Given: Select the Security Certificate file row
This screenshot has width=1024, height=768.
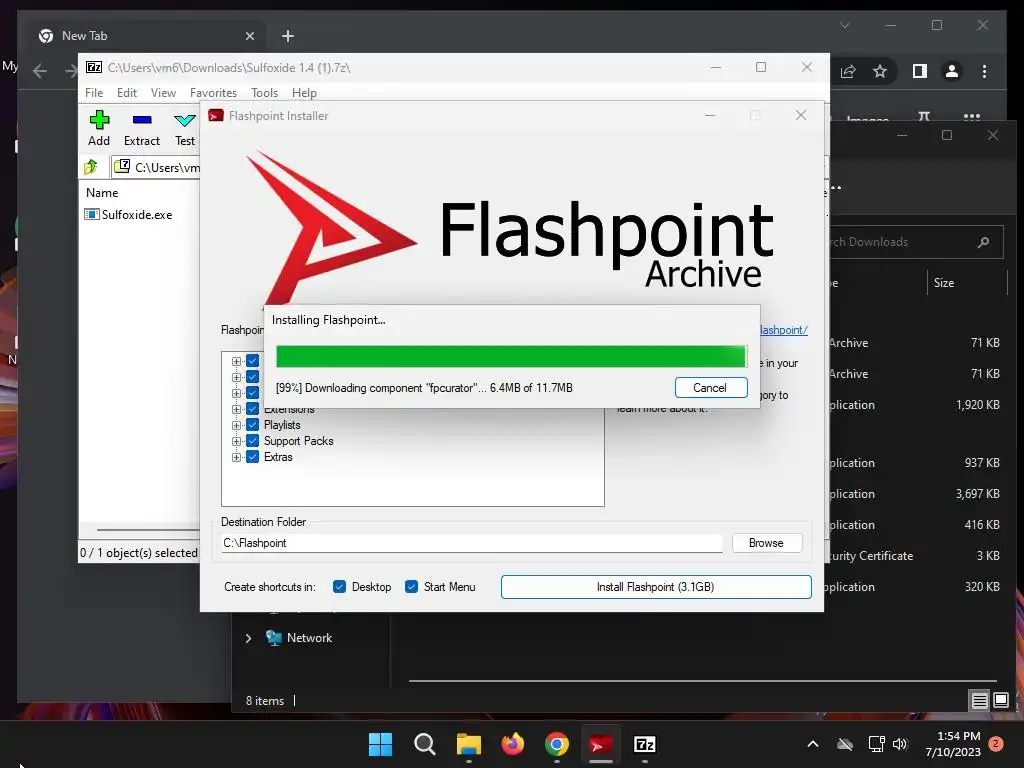Looking at the screenshot, I should click(x=914, y=556).
